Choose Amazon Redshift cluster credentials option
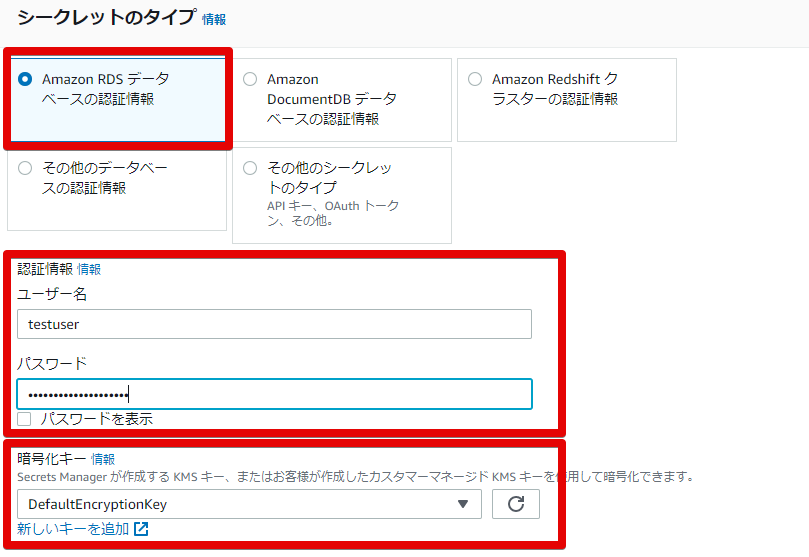The width and height of the screenshot is (809, 557). [475, 79]
